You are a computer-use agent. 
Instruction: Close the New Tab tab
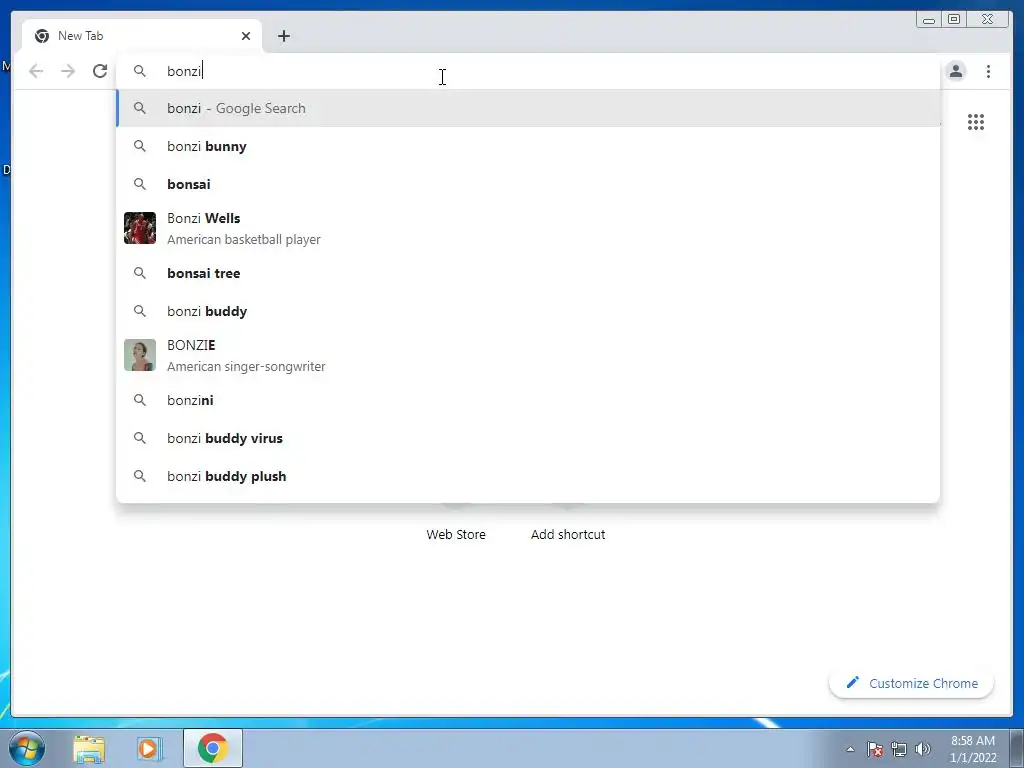pyautogui.click(x=246, y=36)
